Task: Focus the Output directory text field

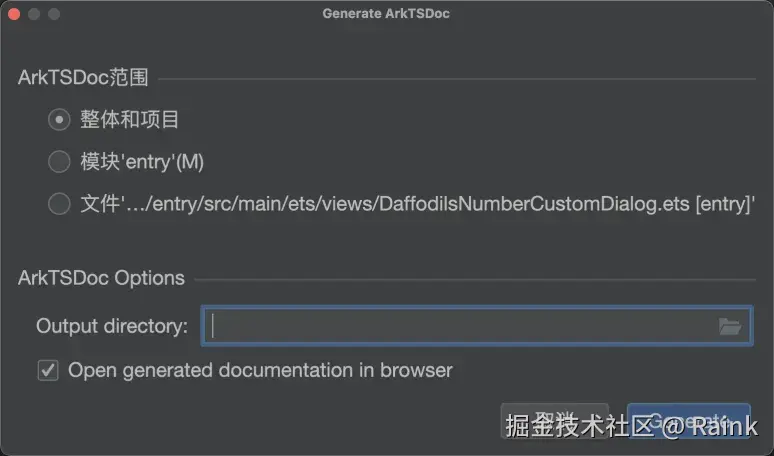Action: [460, 326]
